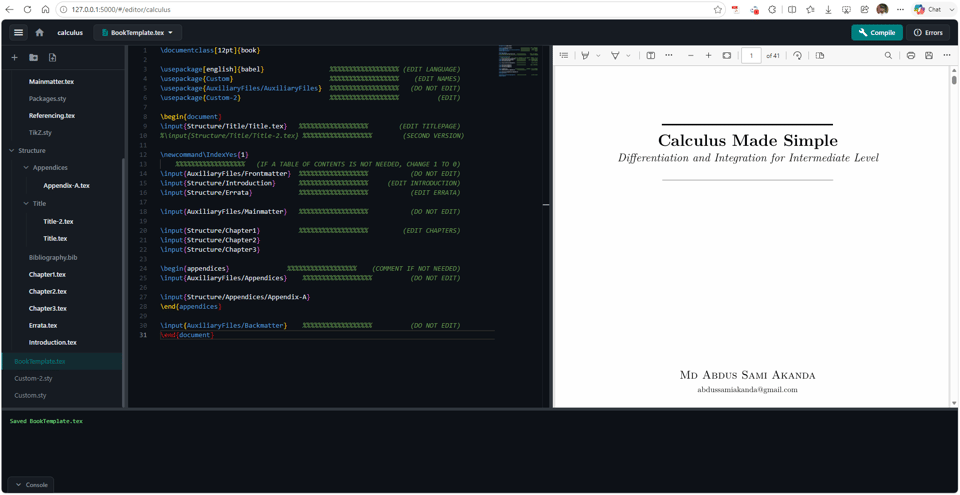Bookmark this page with the star icon

(718, 10)
